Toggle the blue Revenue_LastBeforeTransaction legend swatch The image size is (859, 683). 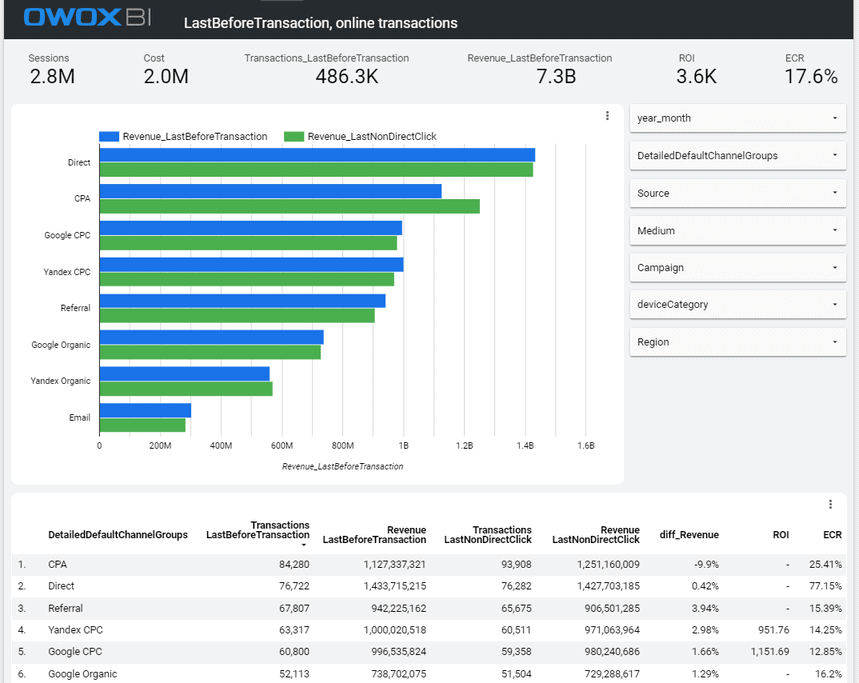click(x=109, y=137)
